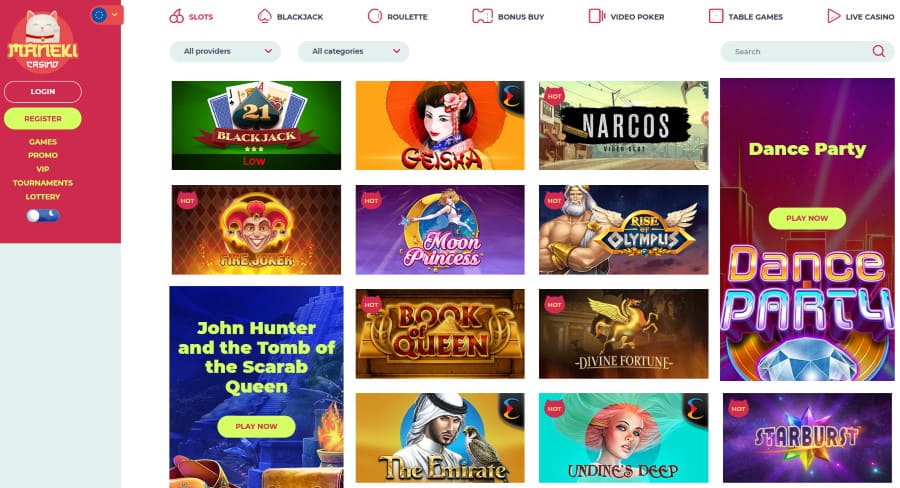Open the All categories dropdown
Image resolution: width=900 pixels, height=488 pixels.
pos(353,51)
